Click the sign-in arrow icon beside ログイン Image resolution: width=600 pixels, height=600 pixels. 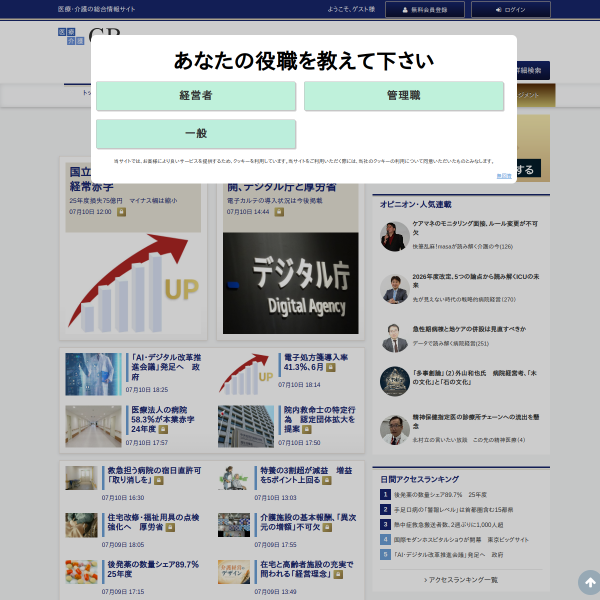pyautogui.click(x=499, y=10)
